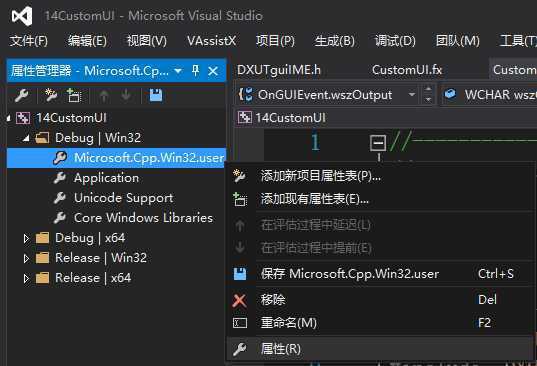
Task: Open the 编辑(E) menu
Action: coord(87,41)
